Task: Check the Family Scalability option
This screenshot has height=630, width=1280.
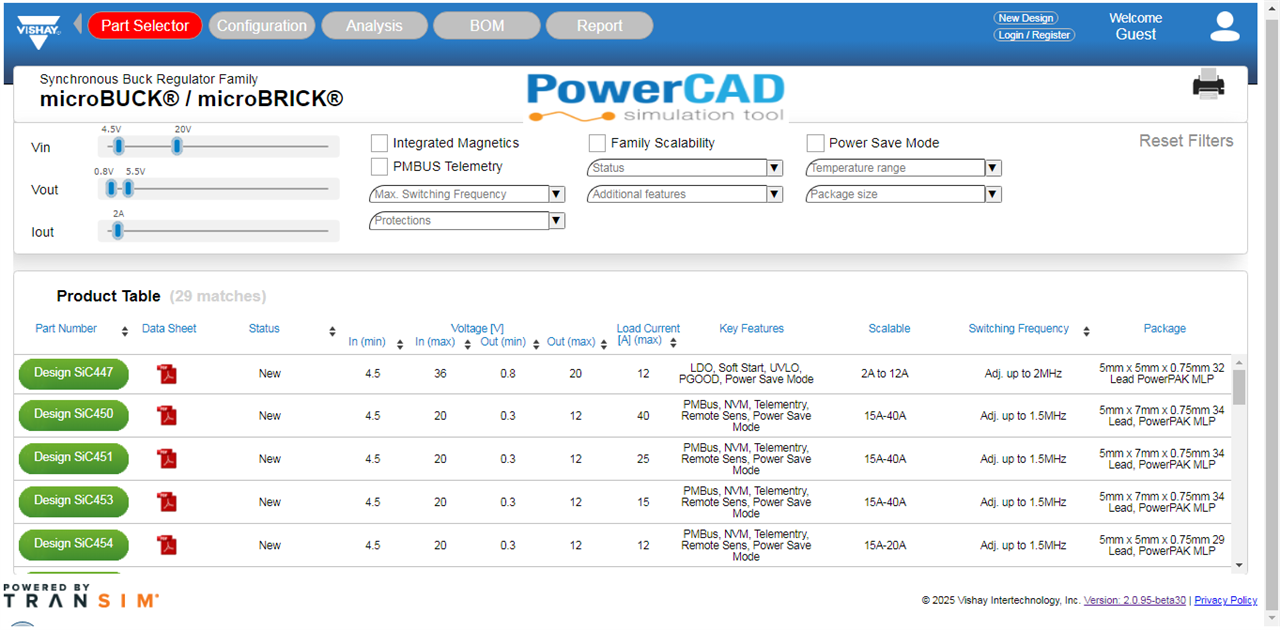Action: [597, 143]
